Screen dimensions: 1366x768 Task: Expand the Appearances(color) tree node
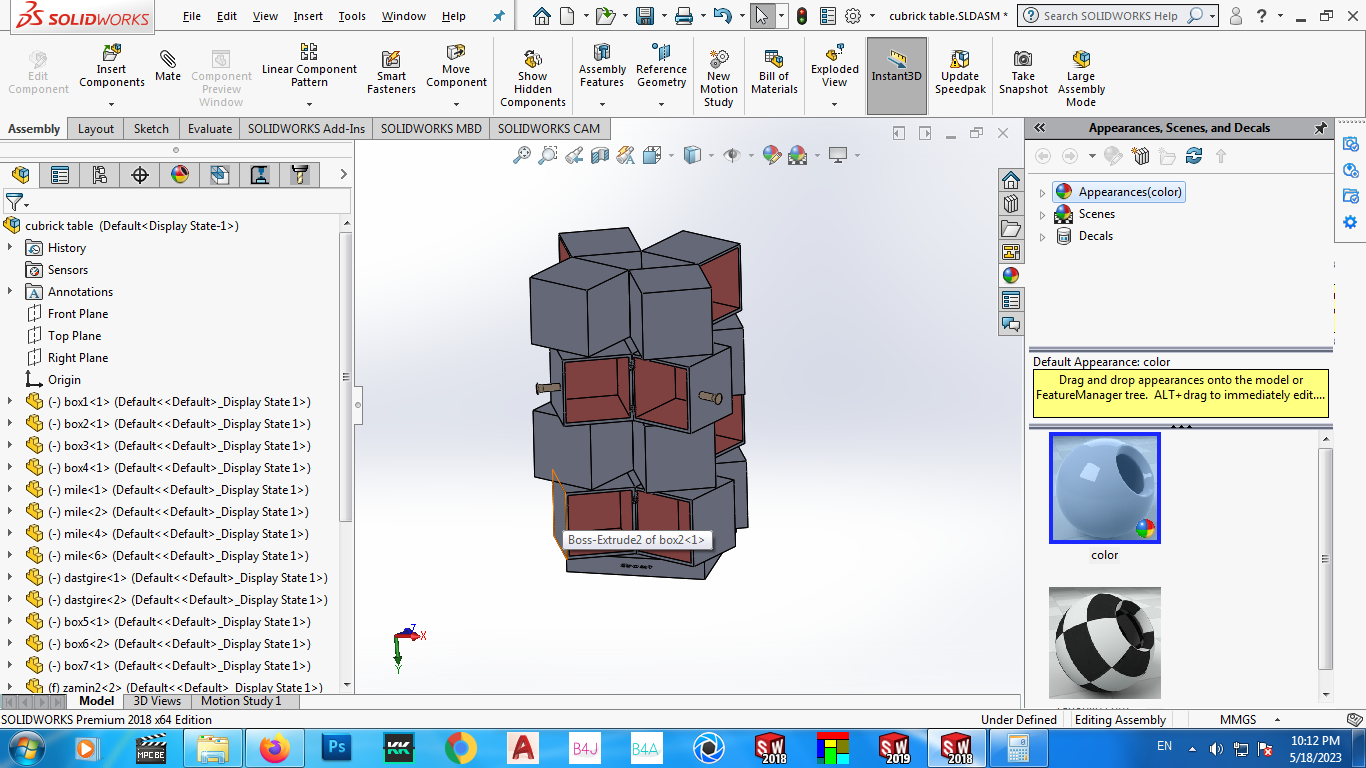(1042, 192)
